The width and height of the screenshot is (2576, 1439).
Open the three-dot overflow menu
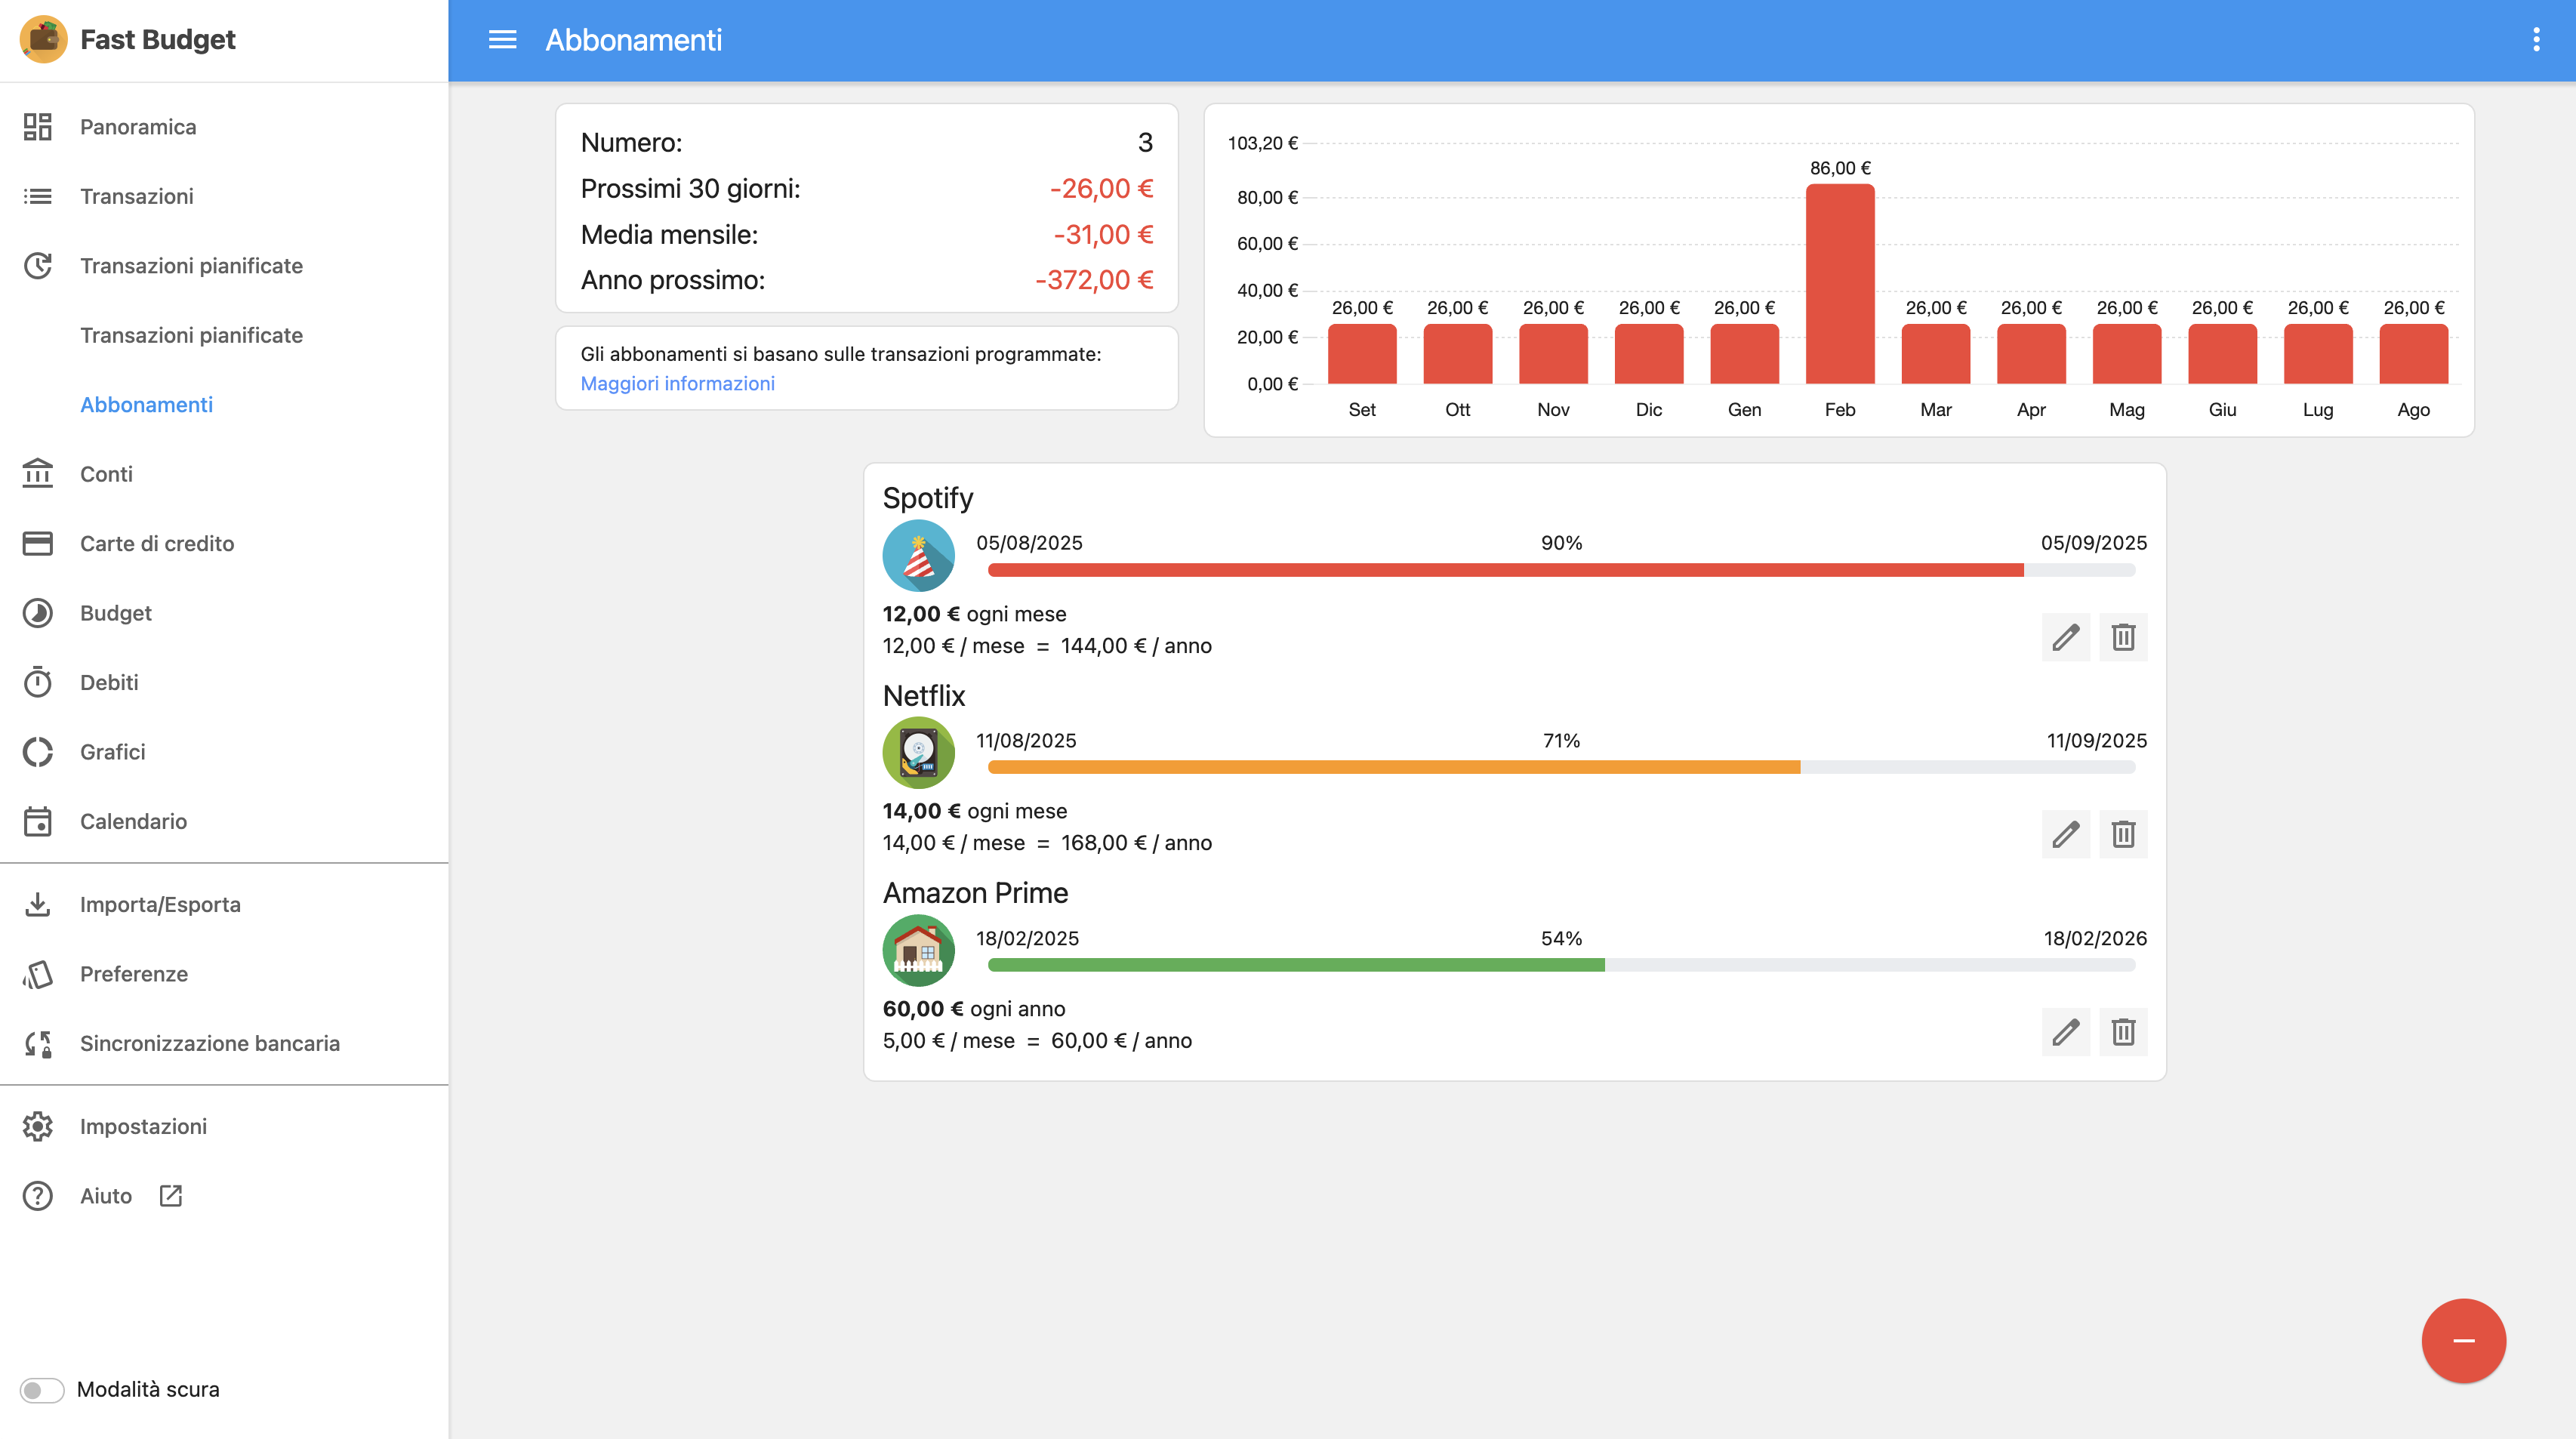2536,40
